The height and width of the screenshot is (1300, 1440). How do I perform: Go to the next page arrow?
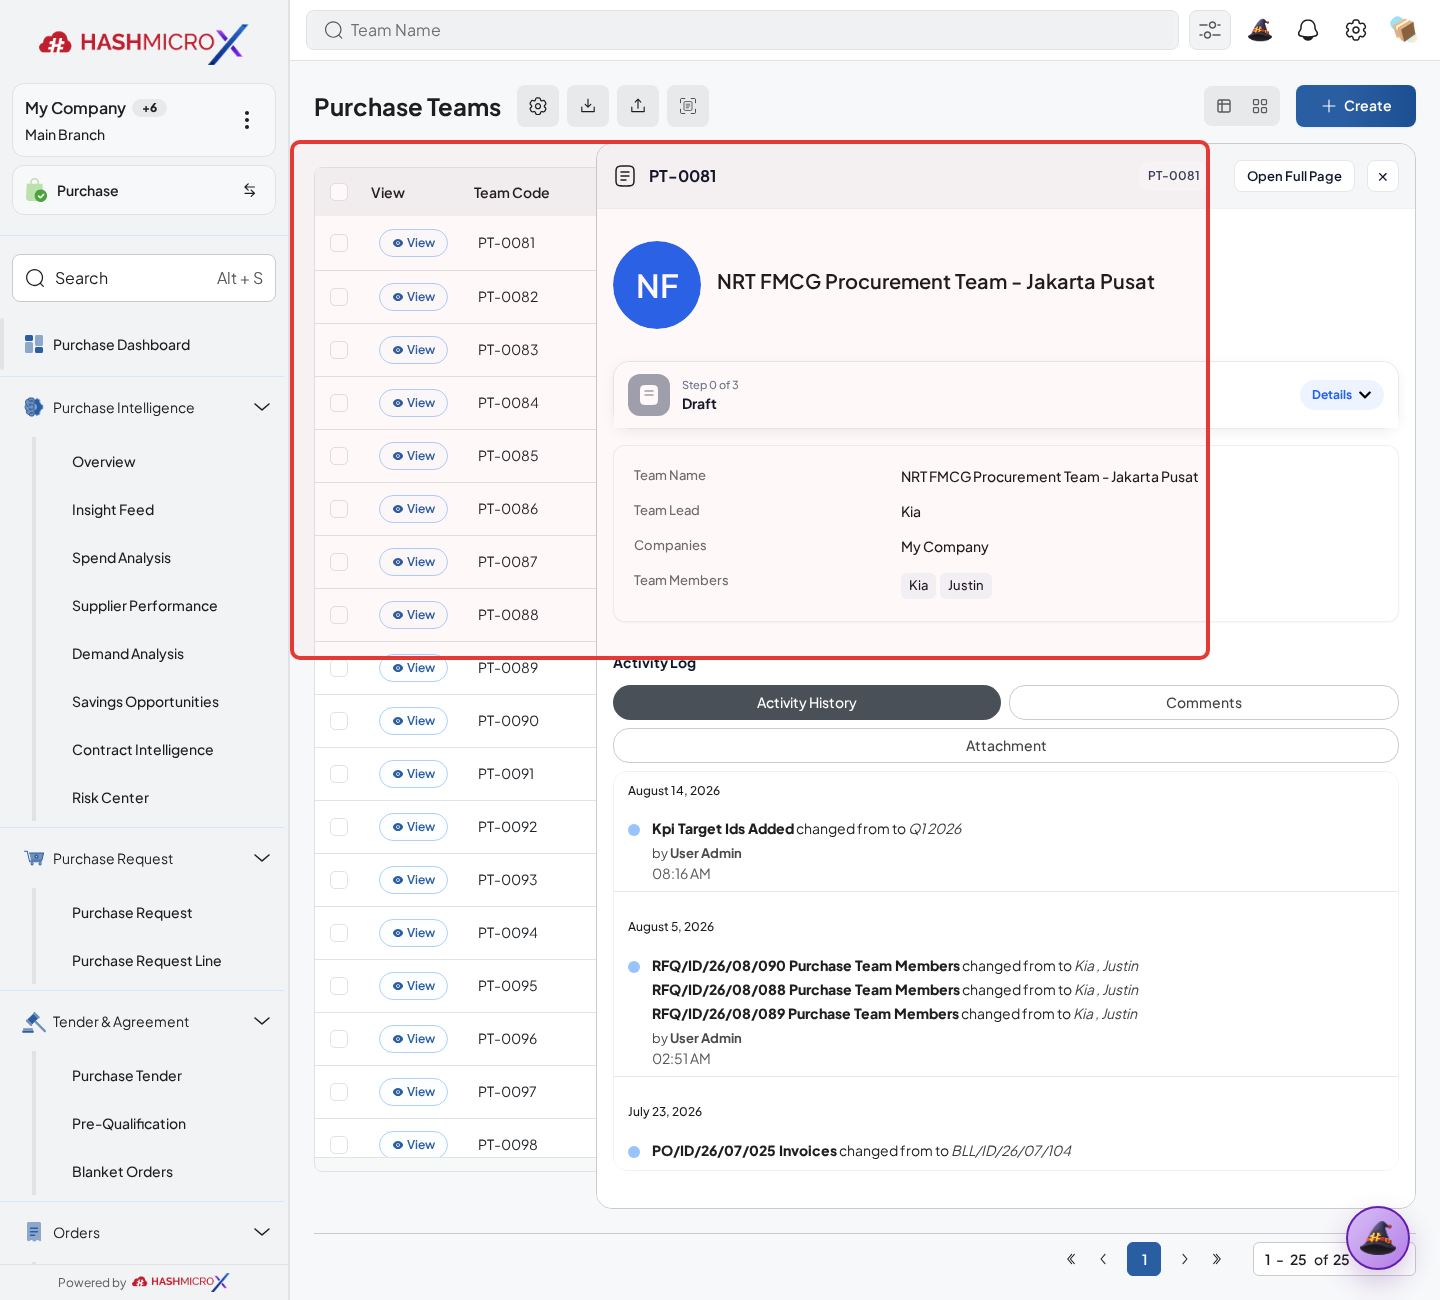point(1185,1259)
